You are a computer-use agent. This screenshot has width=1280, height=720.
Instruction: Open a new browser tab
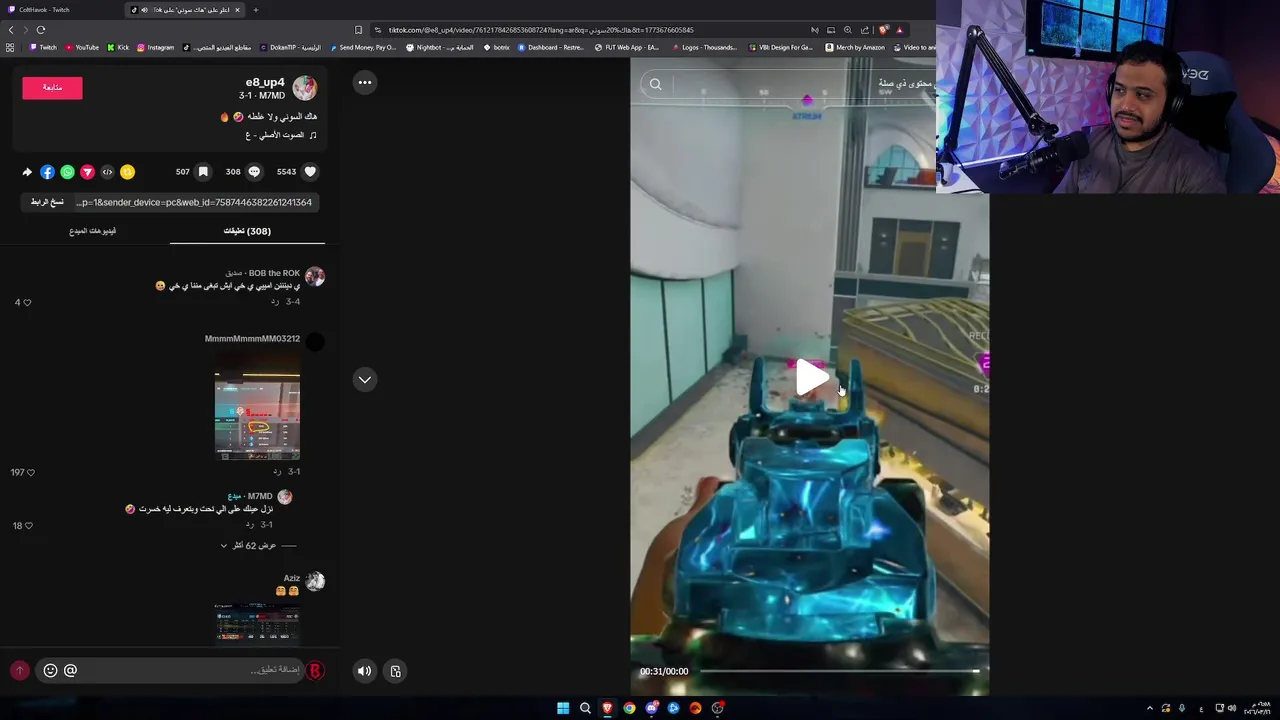[255, 10]
